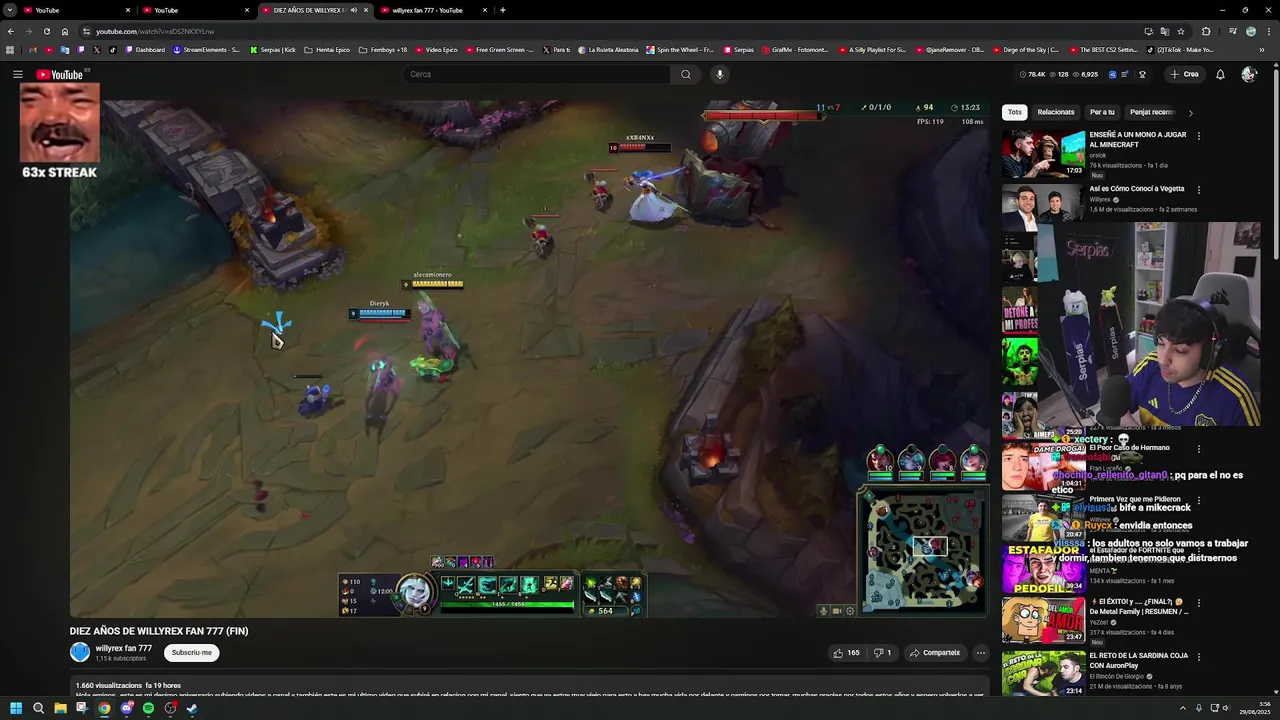This screenshot has height=720, width=1280.
Task: Click the video title DIEZ AÑOS DE WILLYREX FAN 777
Action: 159,631
